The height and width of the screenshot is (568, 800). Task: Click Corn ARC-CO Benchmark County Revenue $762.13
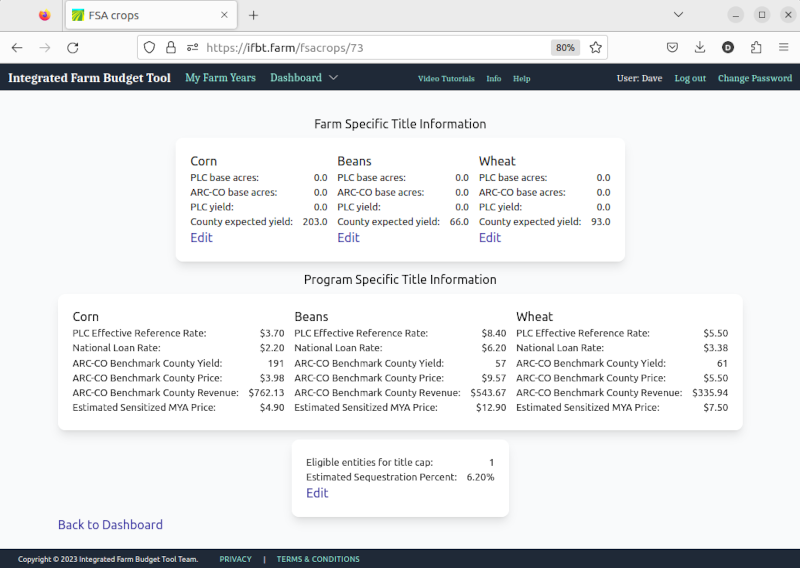(x=266, y=393)
